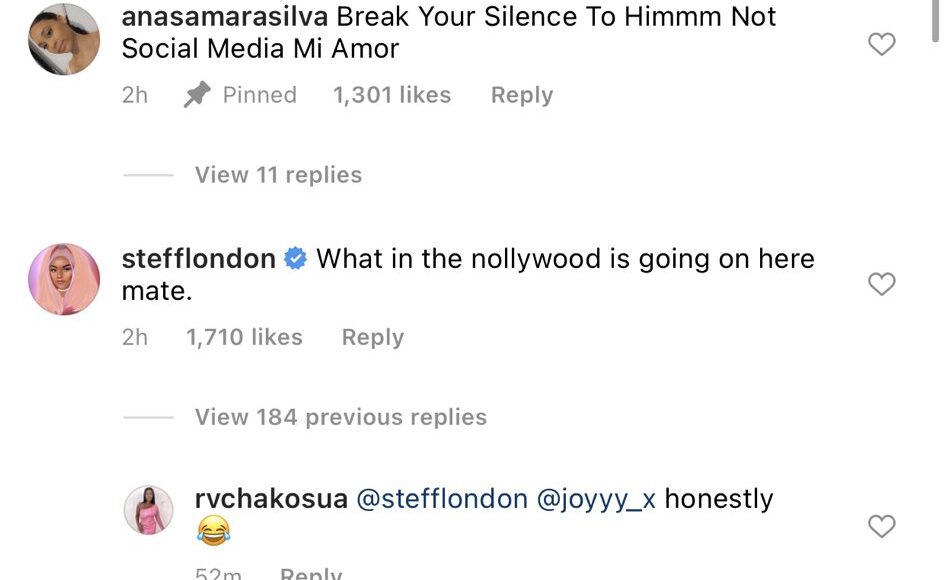This screenshot has width=946, height=580.
Task: Like anasamarasilva's pinned comment with heart
Action: [x=881, y=44]
